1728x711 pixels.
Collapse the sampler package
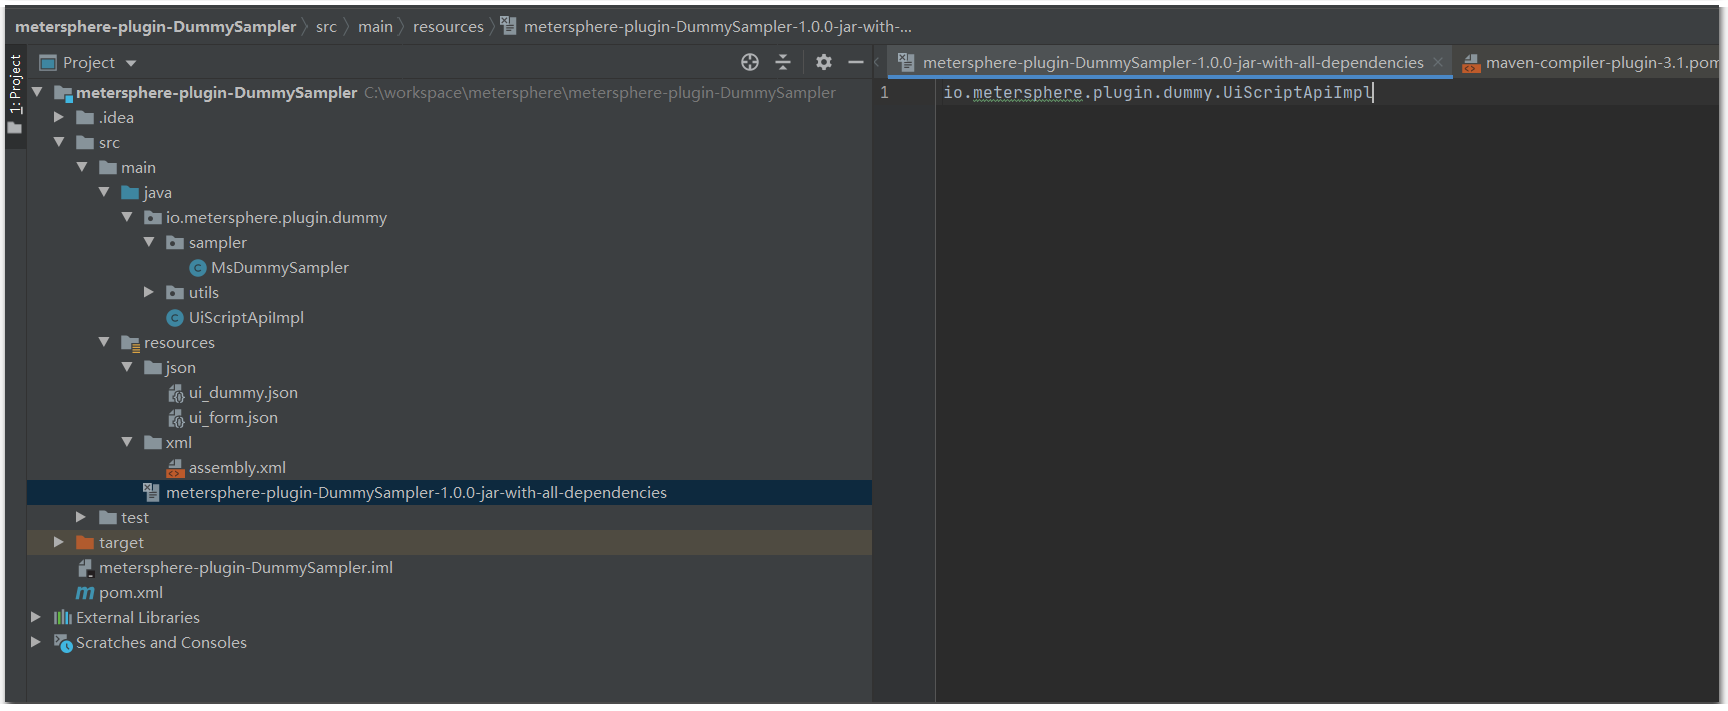149,242
